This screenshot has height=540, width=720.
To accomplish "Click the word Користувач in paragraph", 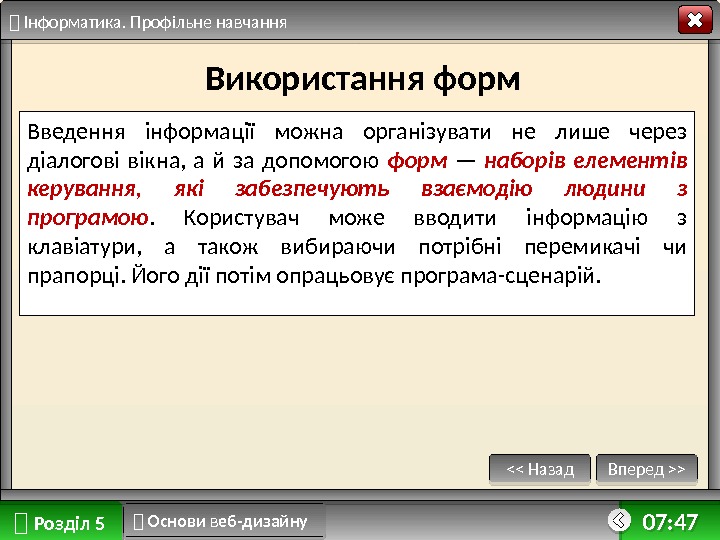I will click(x=241, y=218).
